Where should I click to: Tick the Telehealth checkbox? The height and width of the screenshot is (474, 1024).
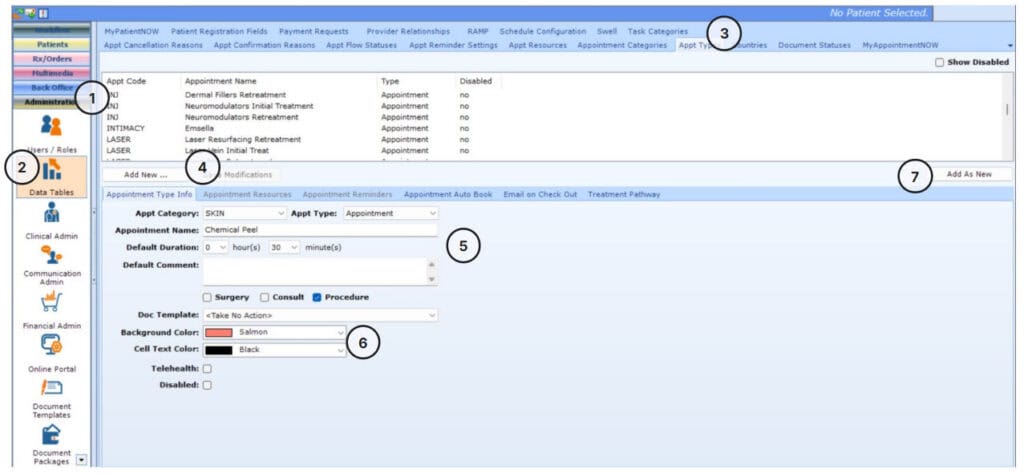(x=207, y=369)
